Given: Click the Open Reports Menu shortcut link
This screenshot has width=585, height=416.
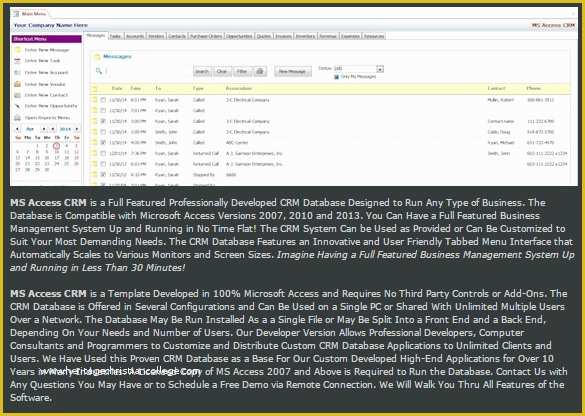Looking at the screenshot, I should click(x=47, y=118).
